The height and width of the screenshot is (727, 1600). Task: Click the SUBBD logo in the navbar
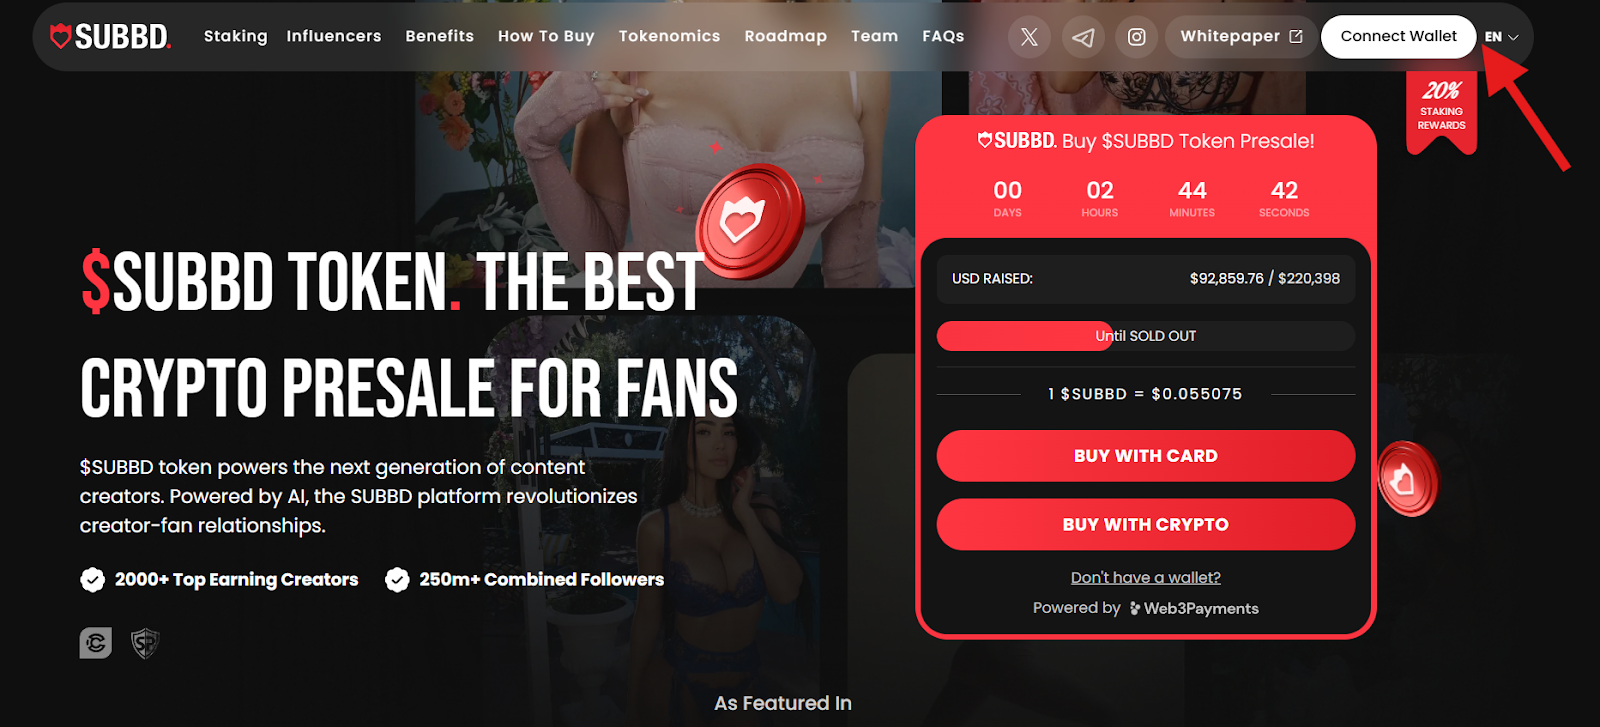110,37
